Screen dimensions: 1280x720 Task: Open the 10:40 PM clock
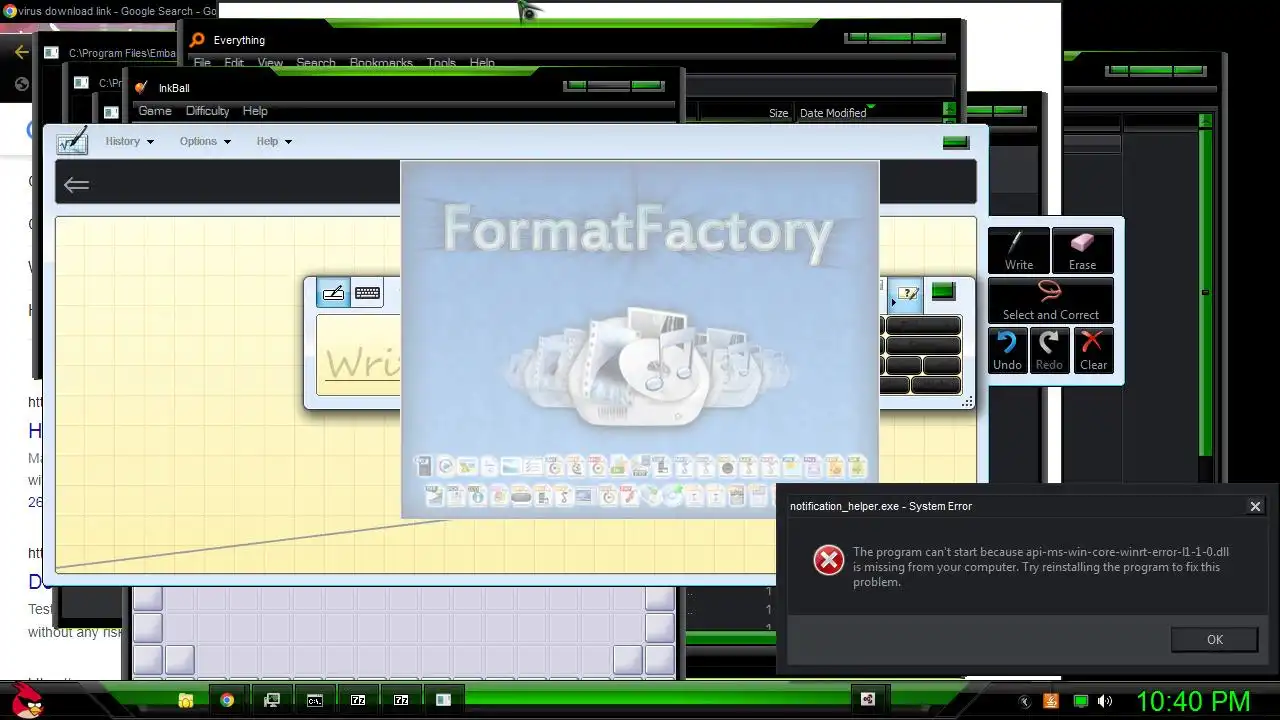[1193, 700]
